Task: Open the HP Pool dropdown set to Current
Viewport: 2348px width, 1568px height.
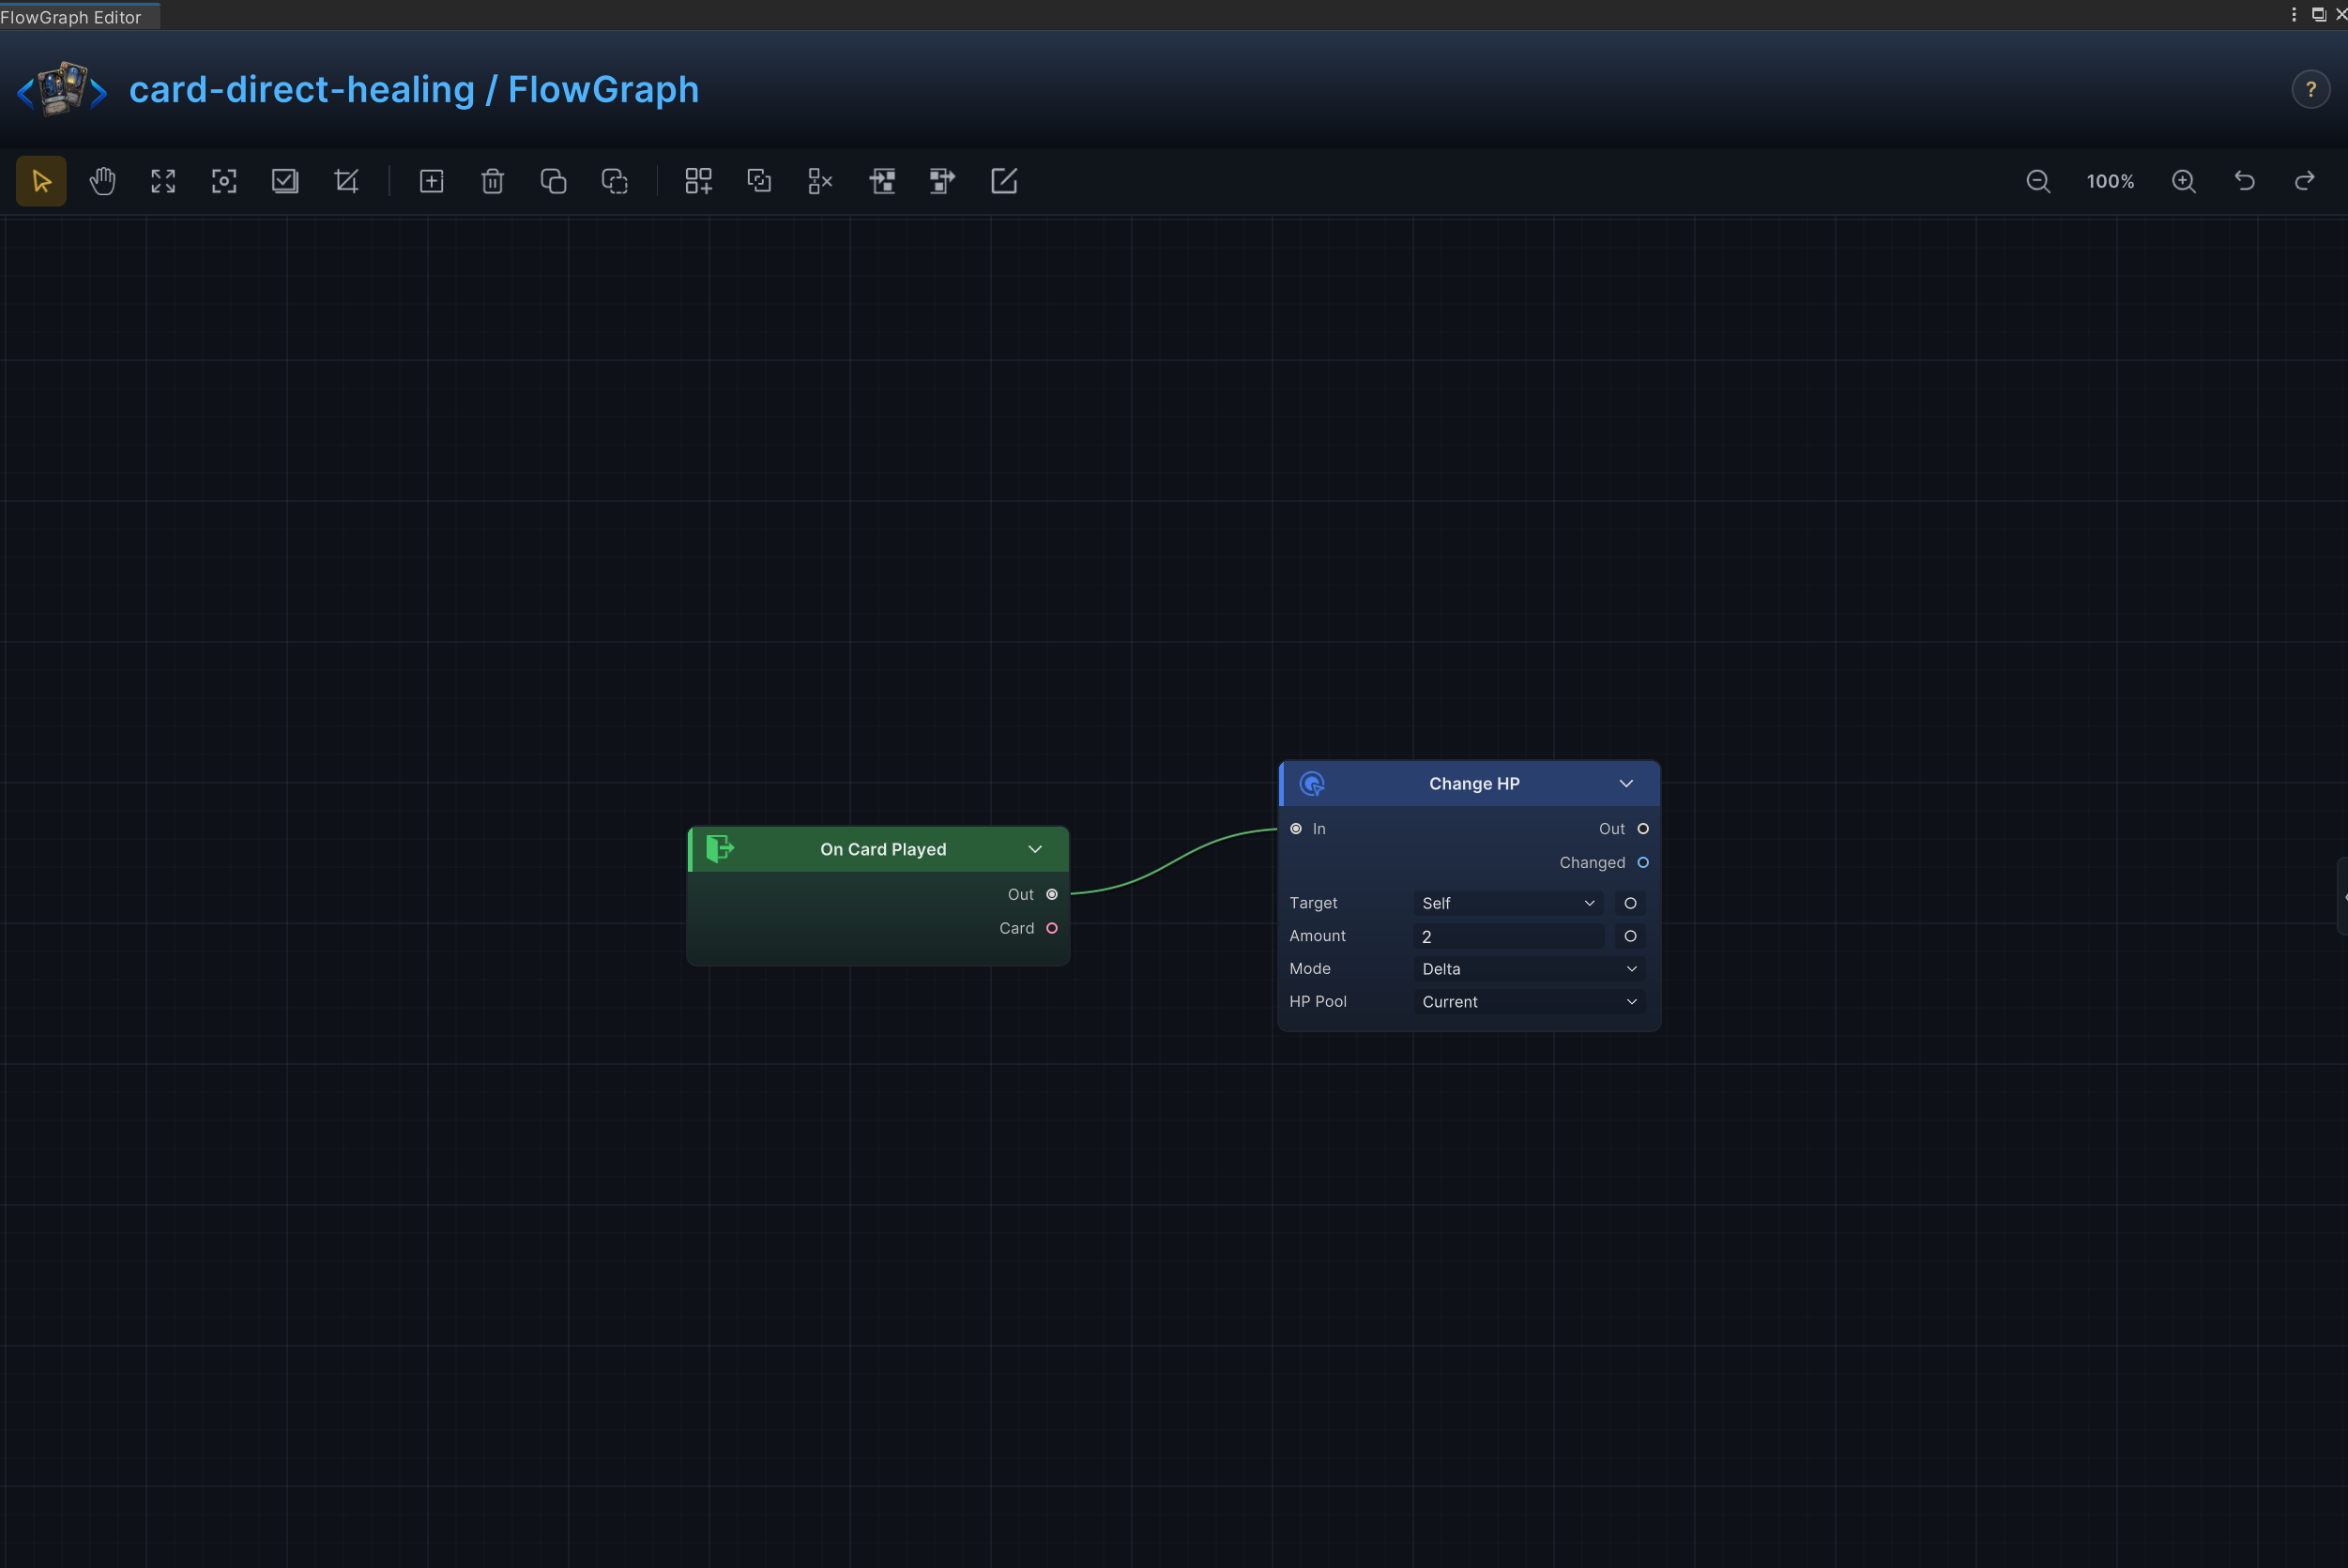Action: pos(1529,1002)
